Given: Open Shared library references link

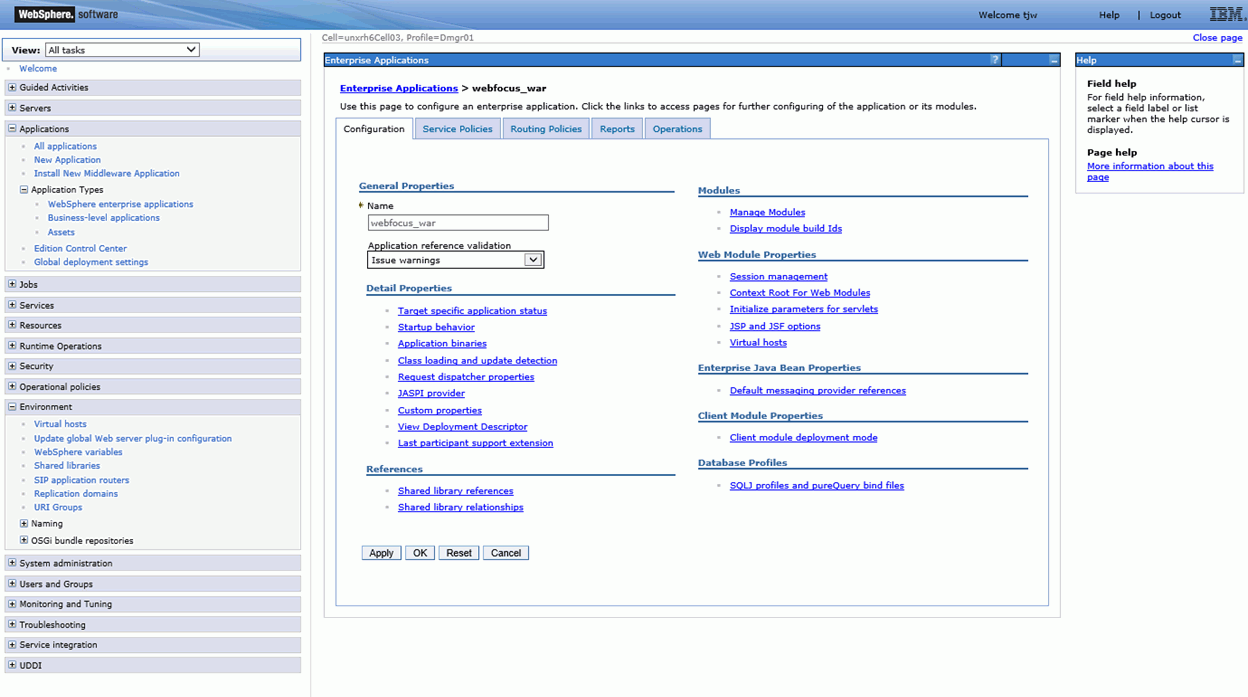Looking at the screenshot, I should [x=455, y=491].
